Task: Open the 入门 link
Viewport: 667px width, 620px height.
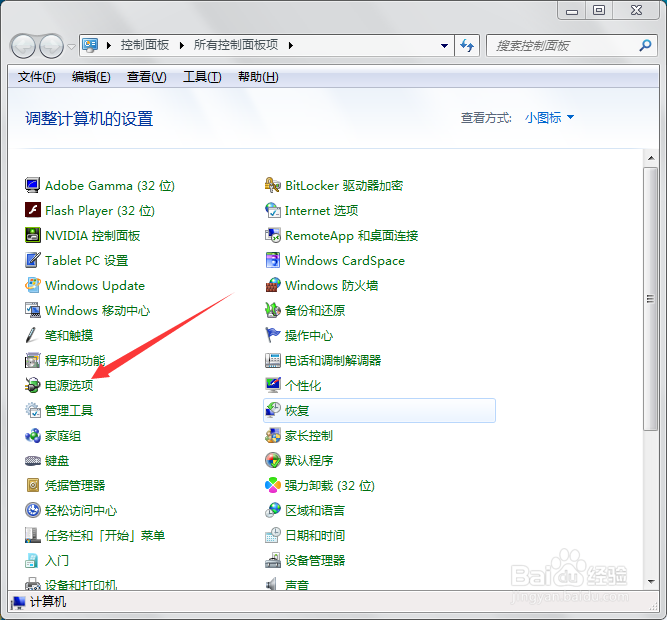Action: 57,560
